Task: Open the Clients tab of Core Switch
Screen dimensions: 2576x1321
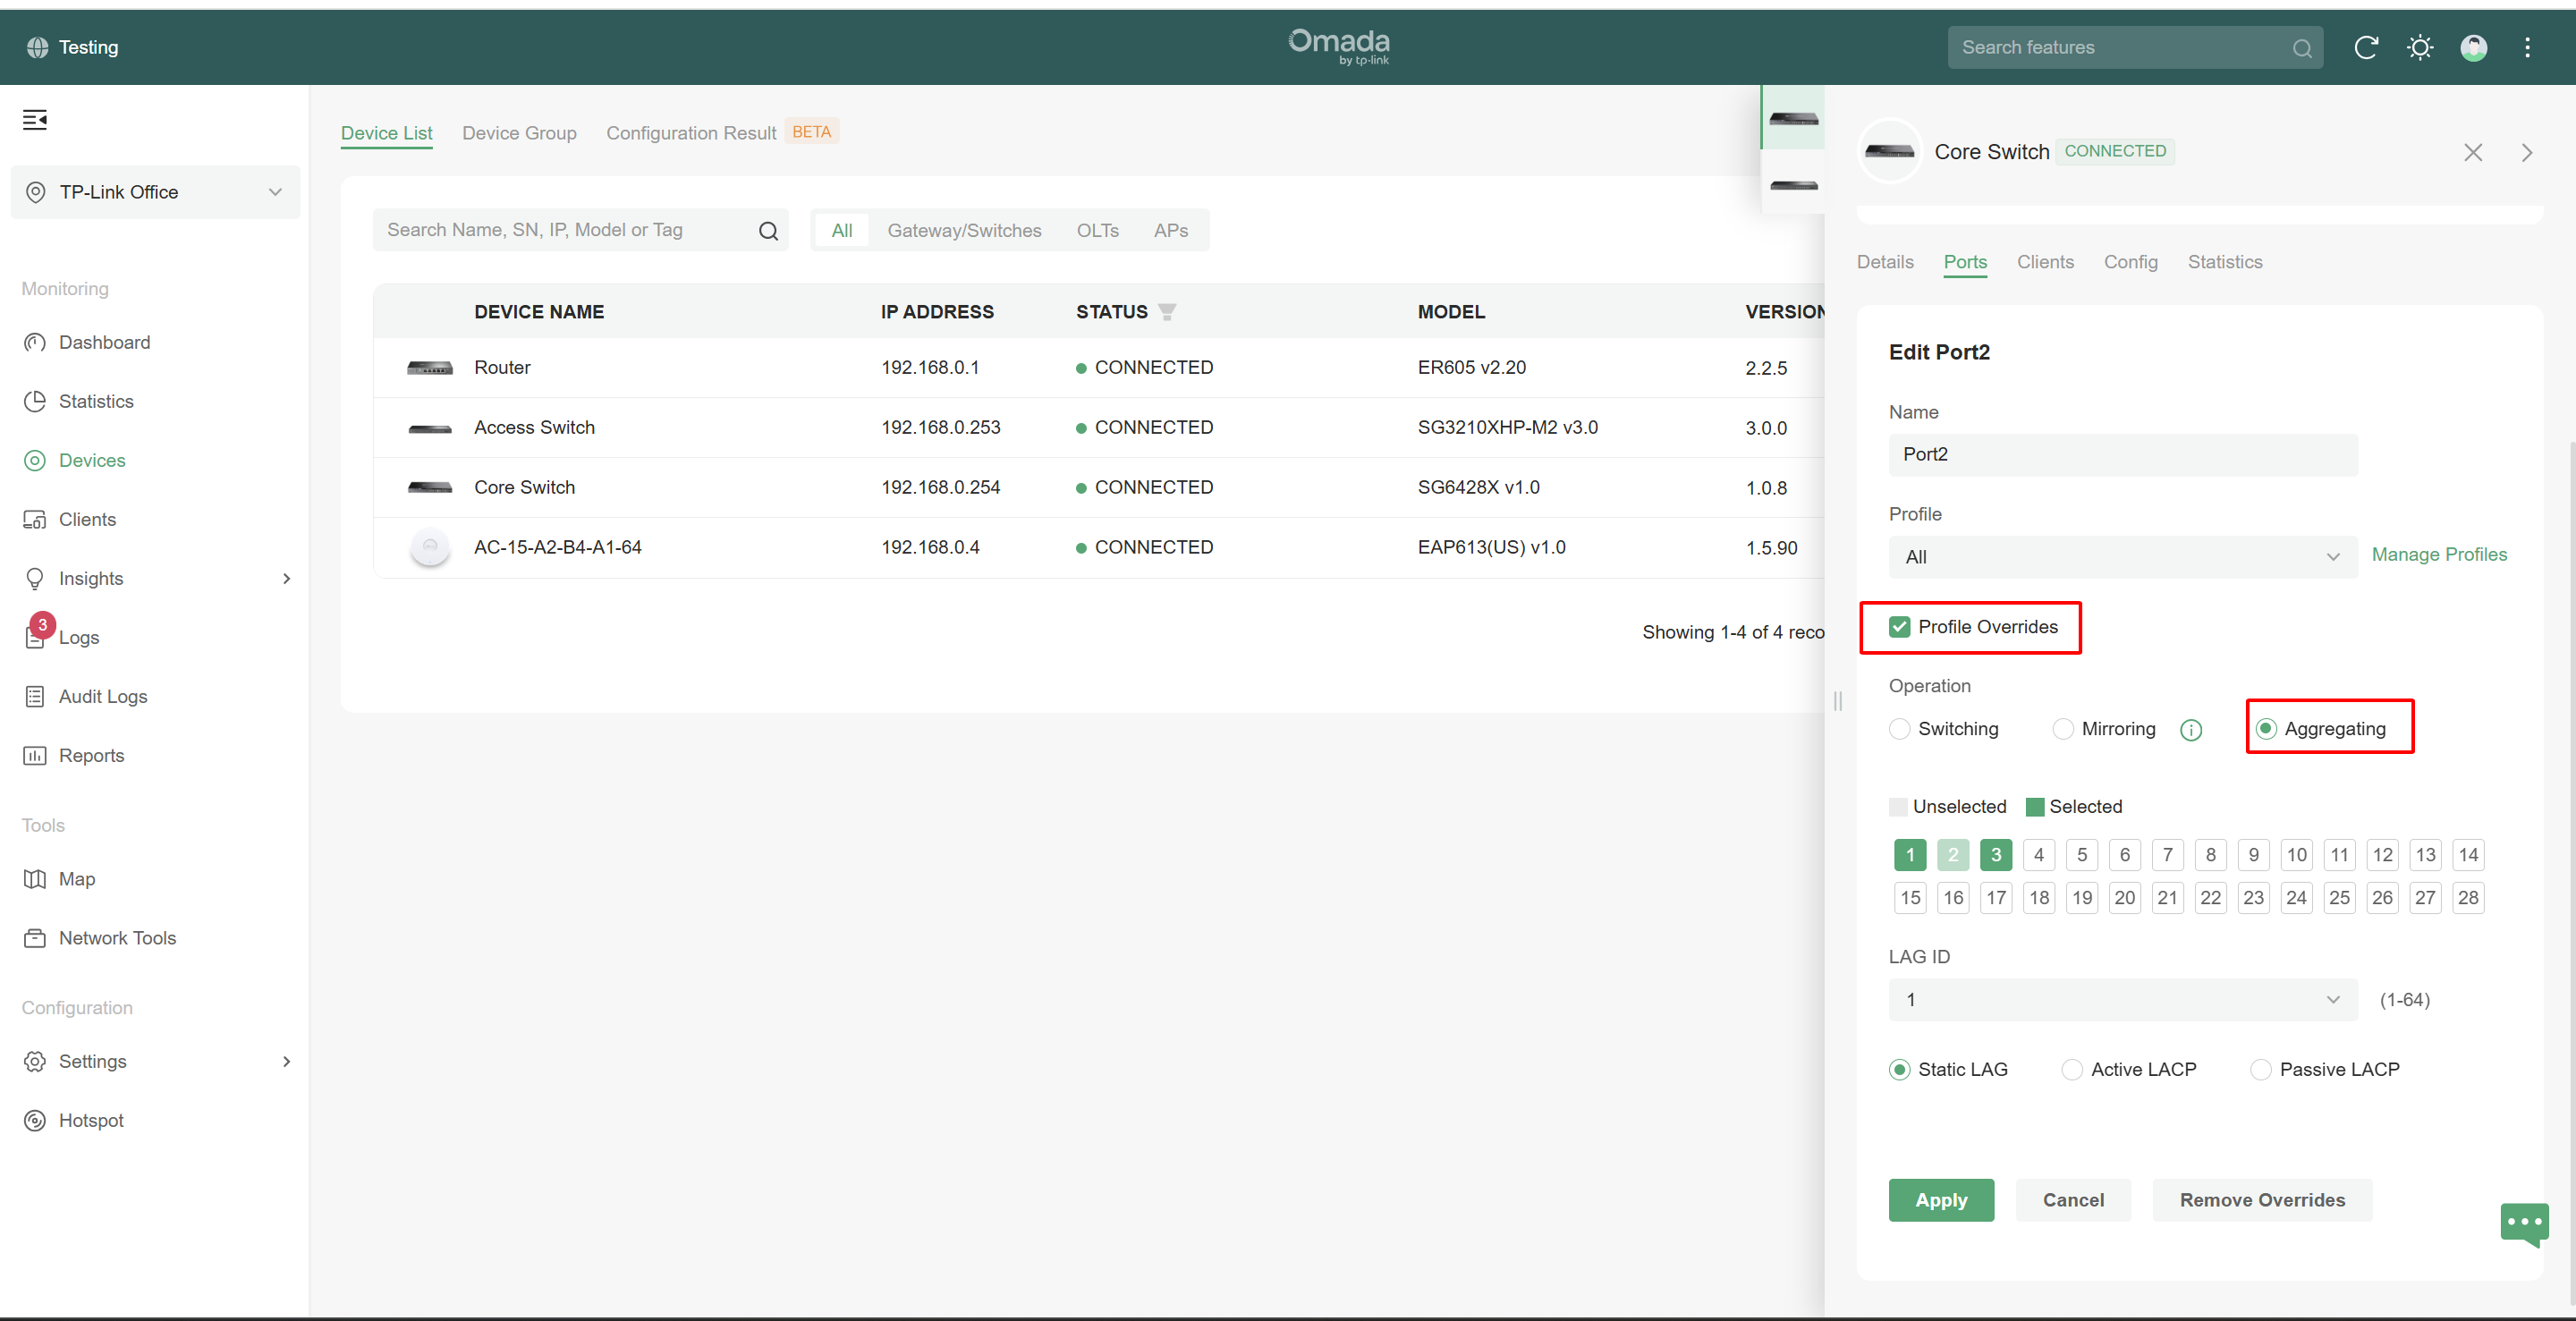Action: [x=2044, y=262]
